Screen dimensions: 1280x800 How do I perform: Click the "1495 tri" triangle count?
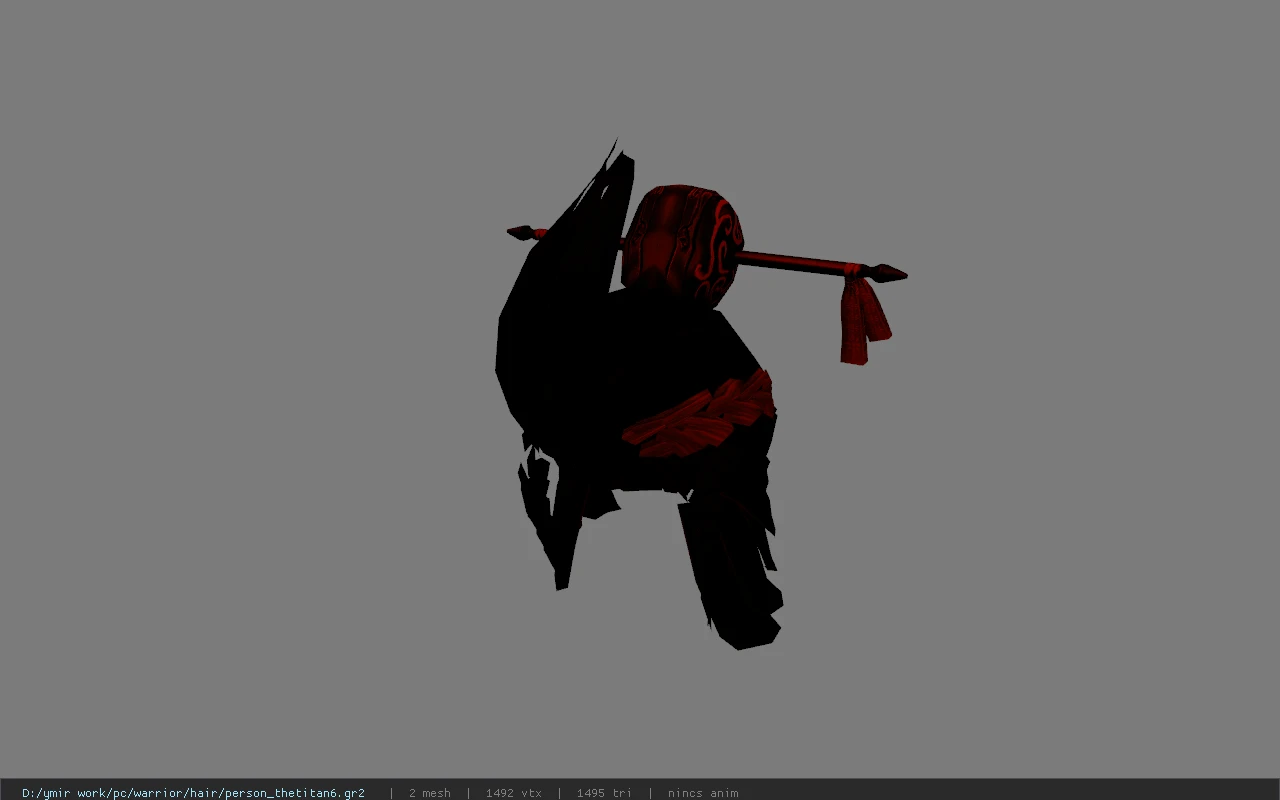(x=604, y=793)
